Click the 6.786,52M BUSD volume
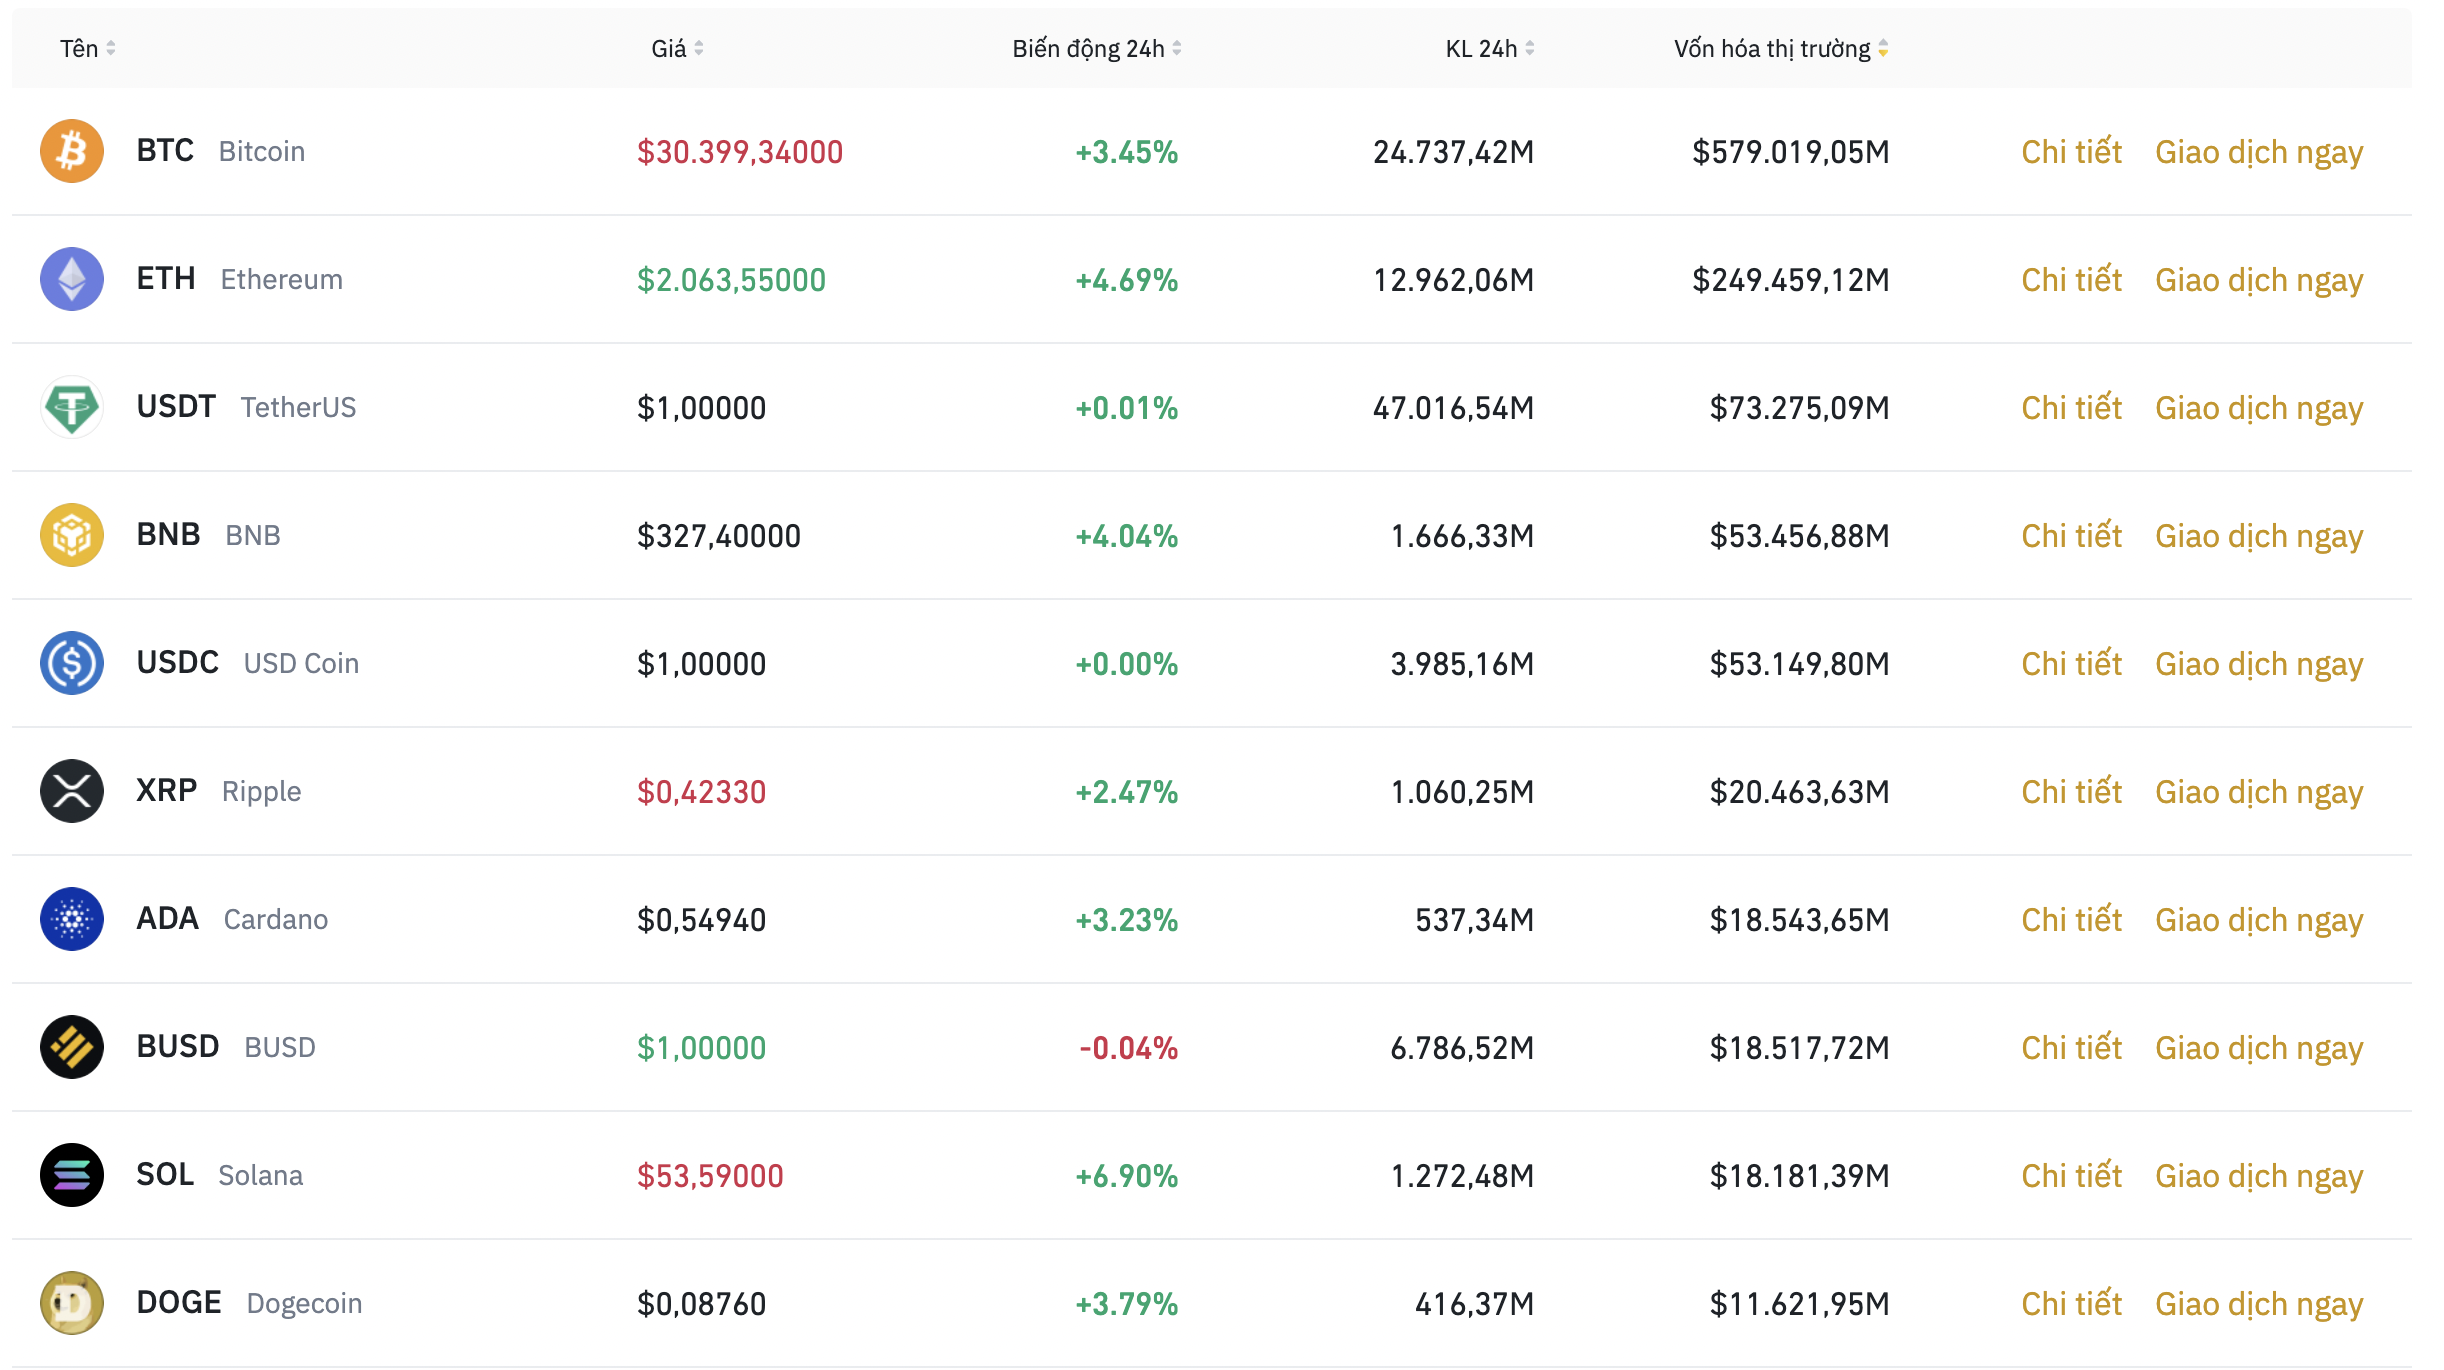Viewport: 2444px width, 1370px height. [x=1462, y=1048]
